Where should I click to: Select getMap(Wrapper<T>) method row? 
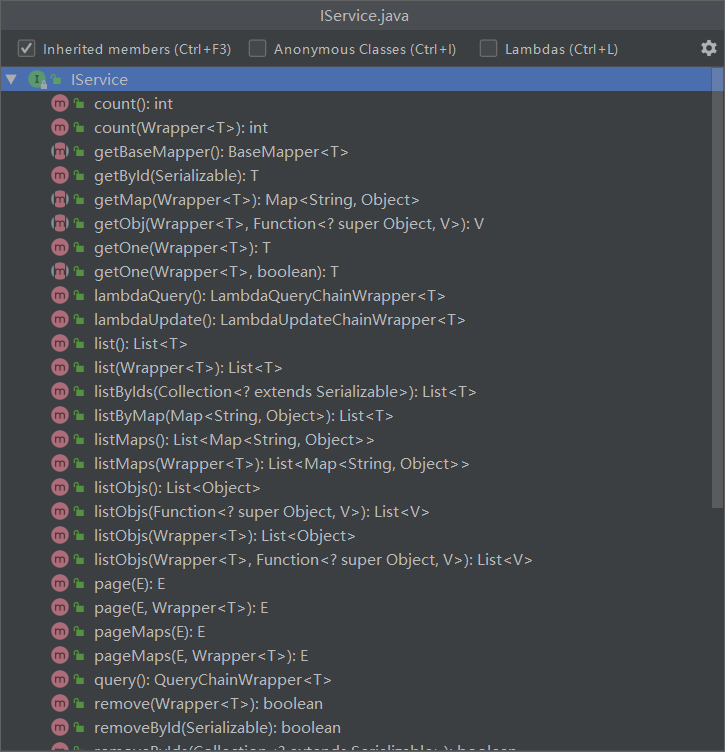pyautogui.click(x=257, y=200)
